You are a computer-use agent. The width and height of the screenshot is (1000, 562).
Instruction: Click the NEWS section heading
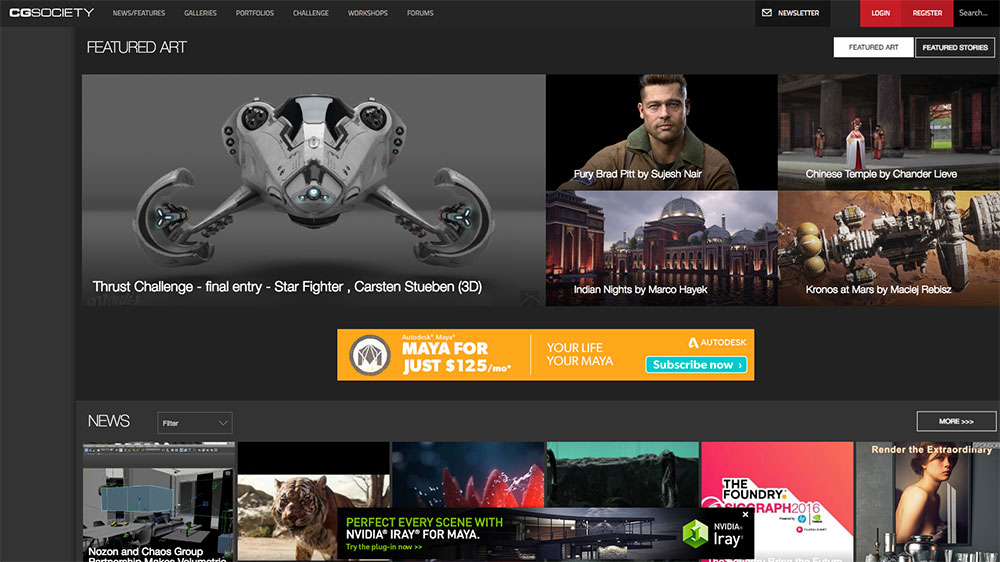(108, 421)
